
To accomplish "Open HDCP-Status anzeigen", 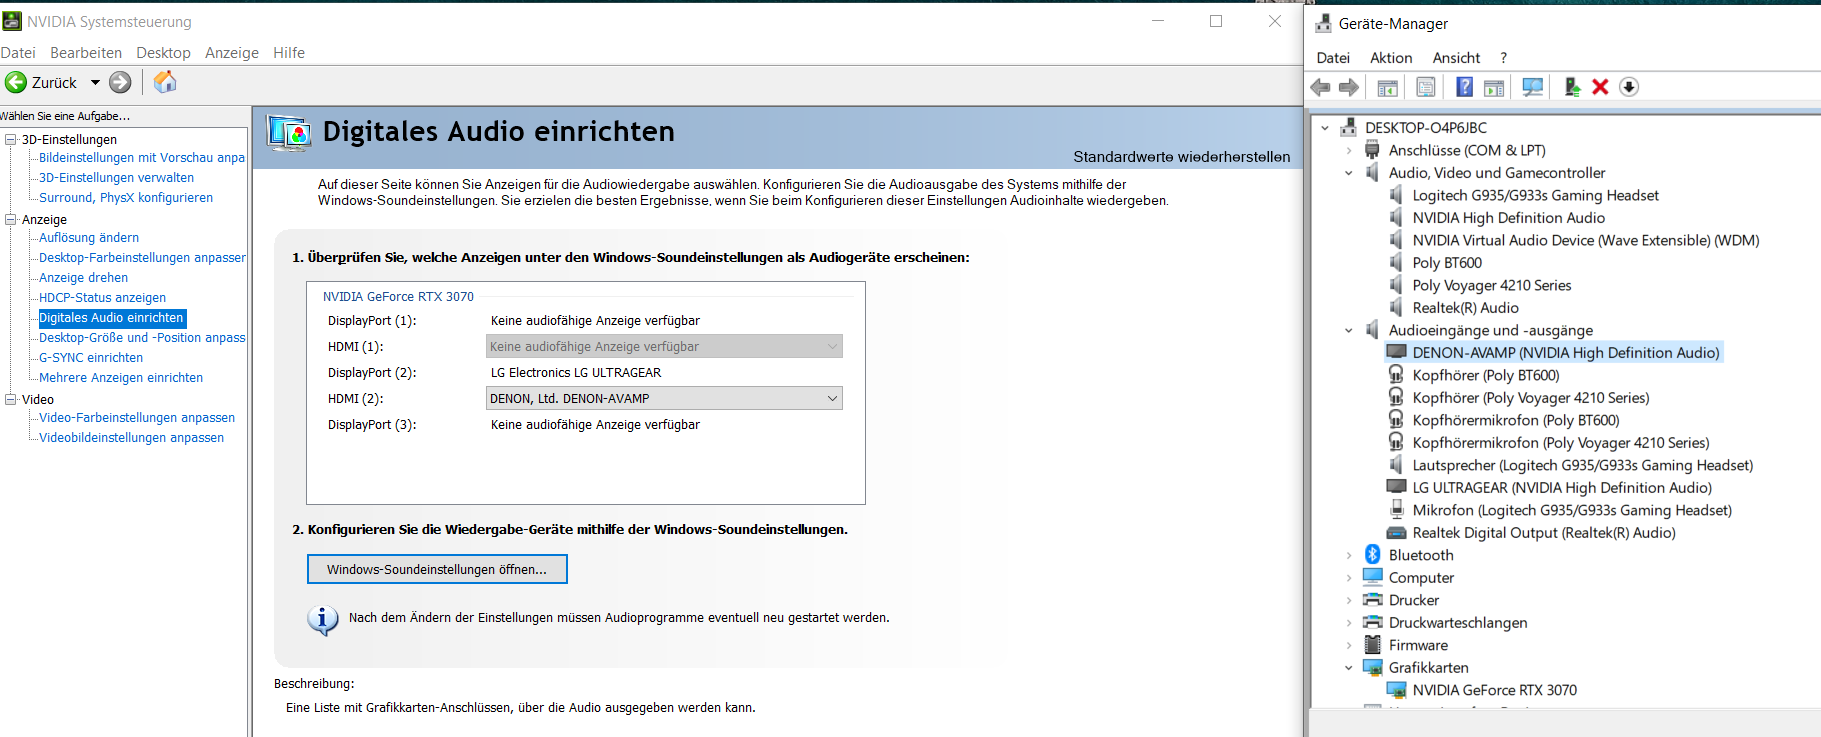I will pyautogui.click(x=102, y=298).
